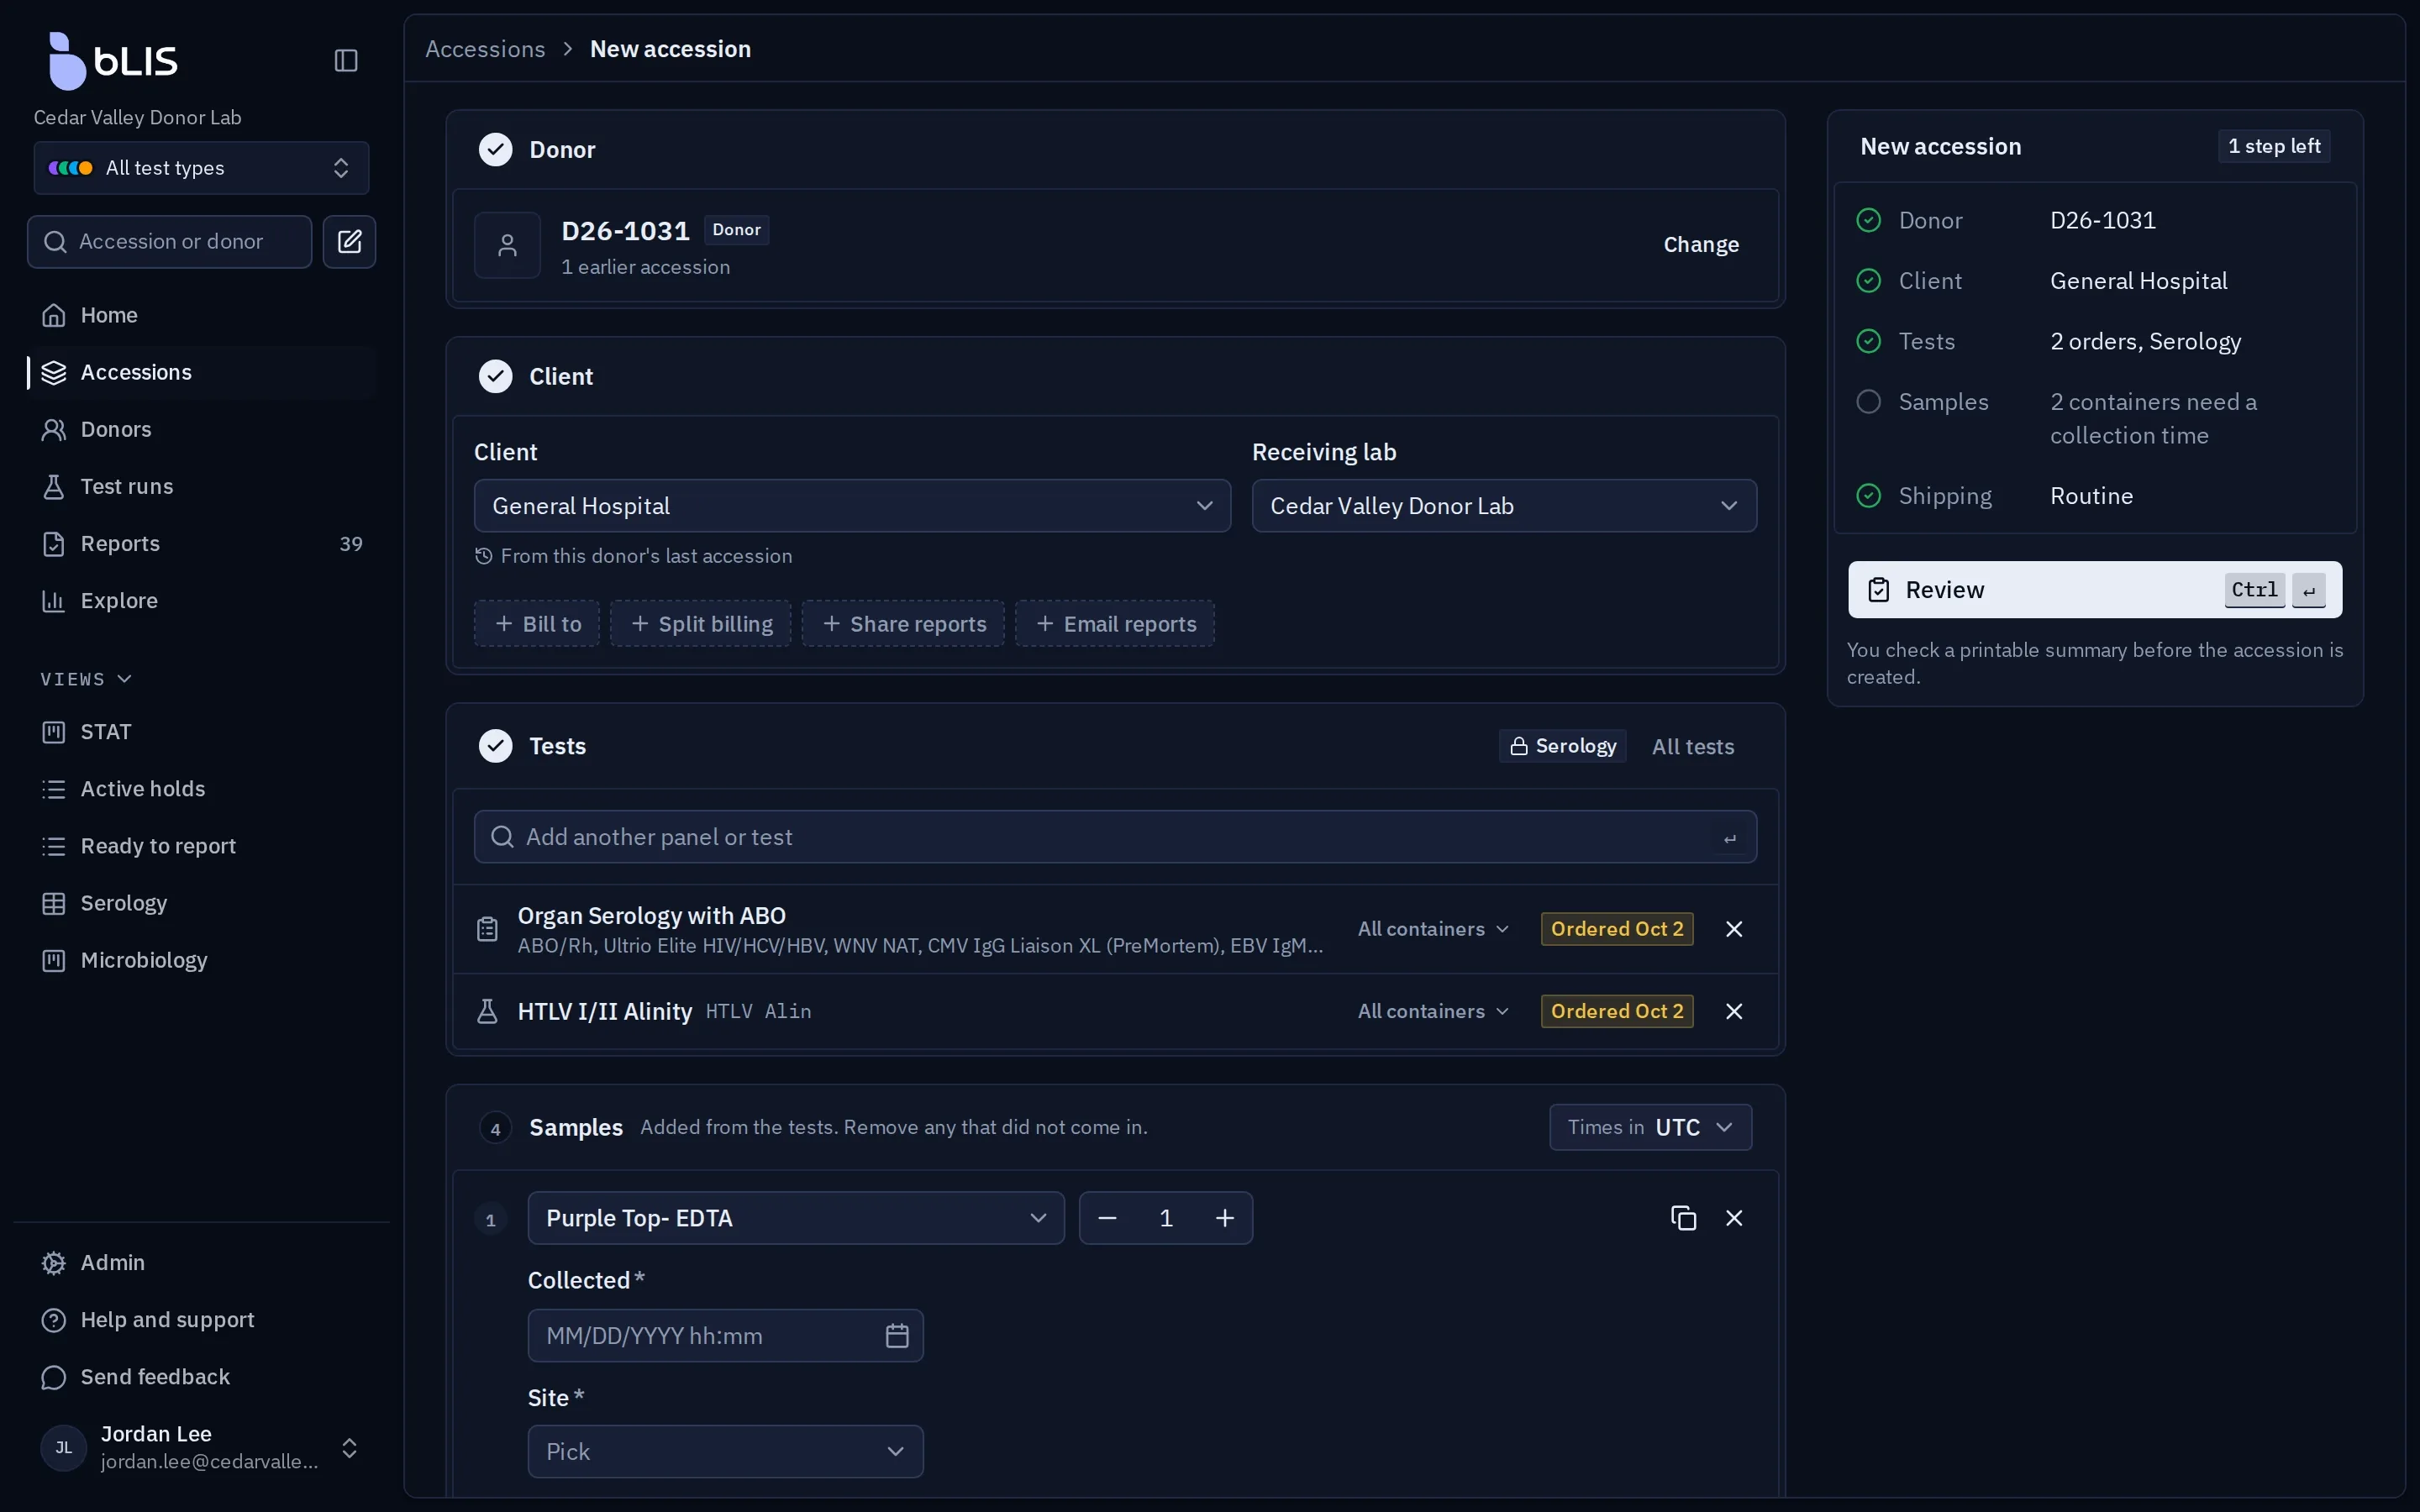Click the new accession compose icon
This screenshot has height=1512, width=2420.
[x=349, y=242]
